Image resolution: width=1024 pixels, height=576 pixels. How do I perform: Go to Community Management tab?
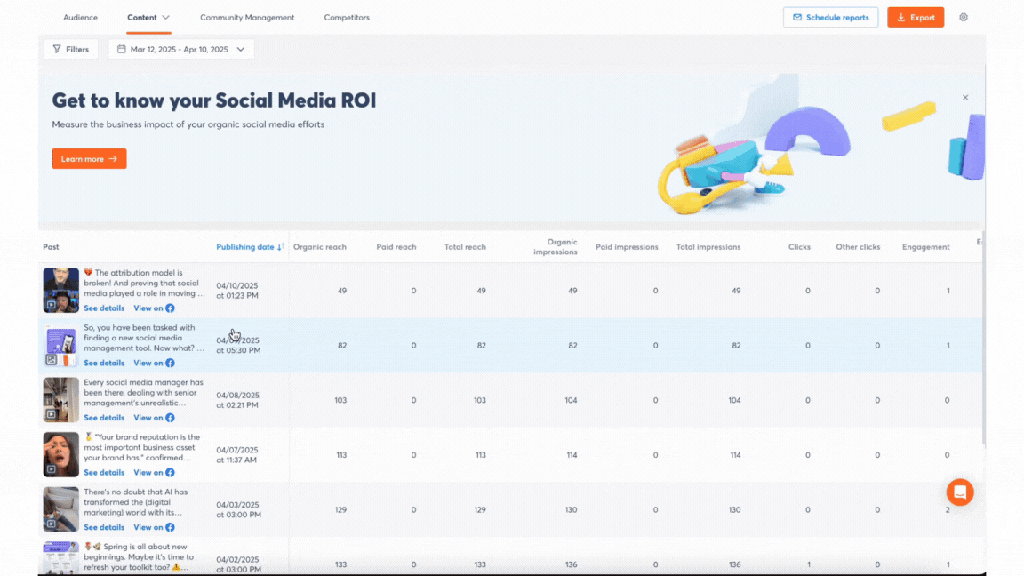pyautogui.click(x=247, y=18)
